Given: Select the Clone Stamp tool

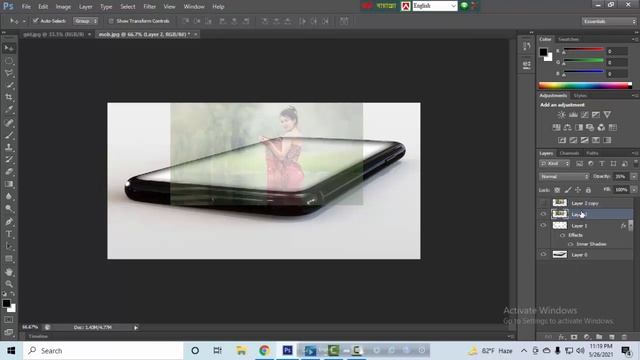Looking at the screenshot, I should (9, 147).
